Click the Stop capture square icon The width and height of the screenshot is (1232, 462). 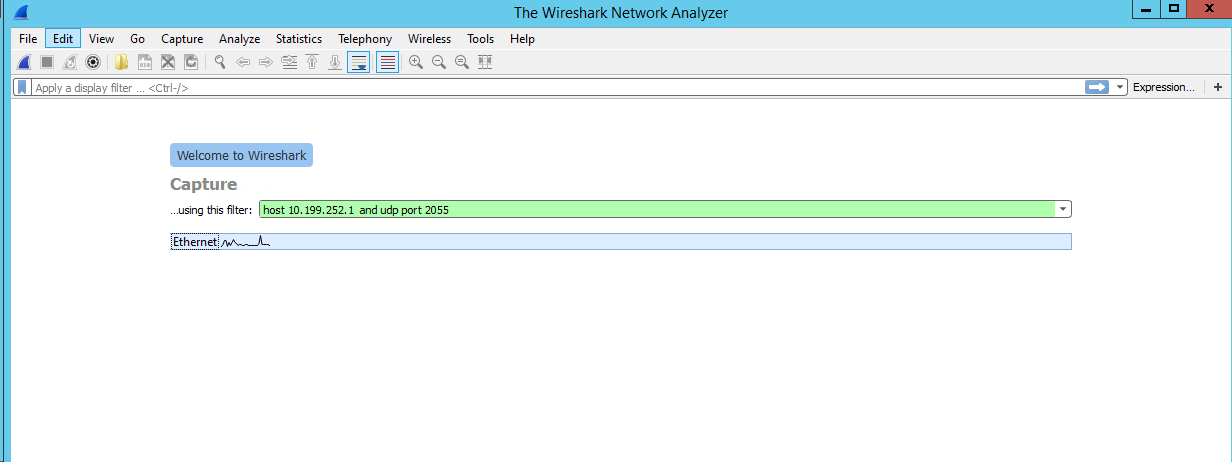pyautogui.click(x=46, y=62)
